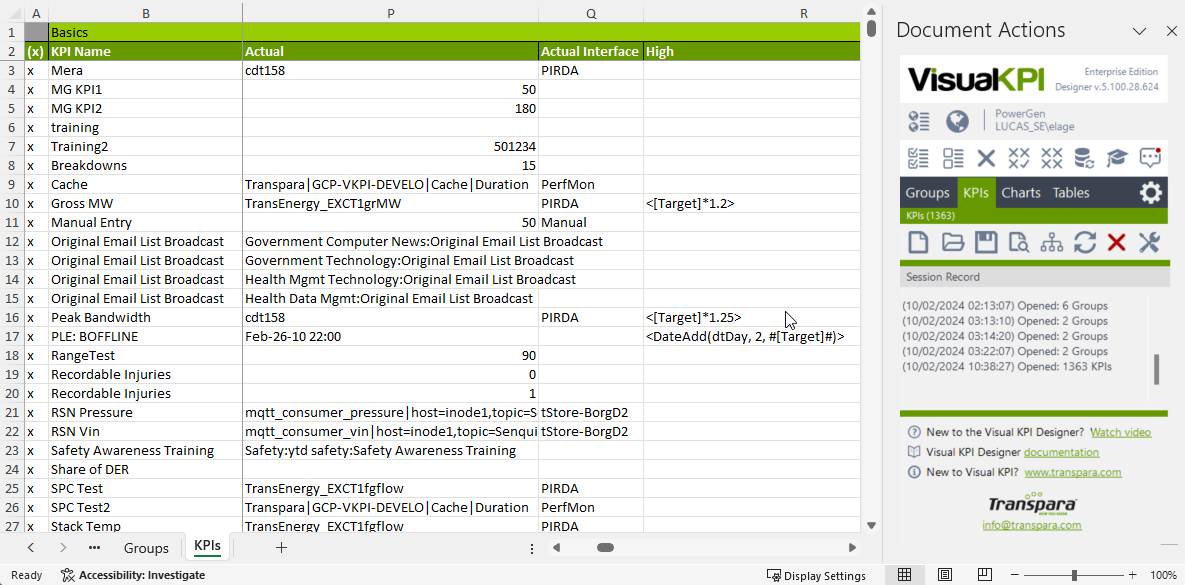Viewport: 1185px width, 585px height.
Task: Open the chat feedback bubble icon
Action: coord(1150,157)
